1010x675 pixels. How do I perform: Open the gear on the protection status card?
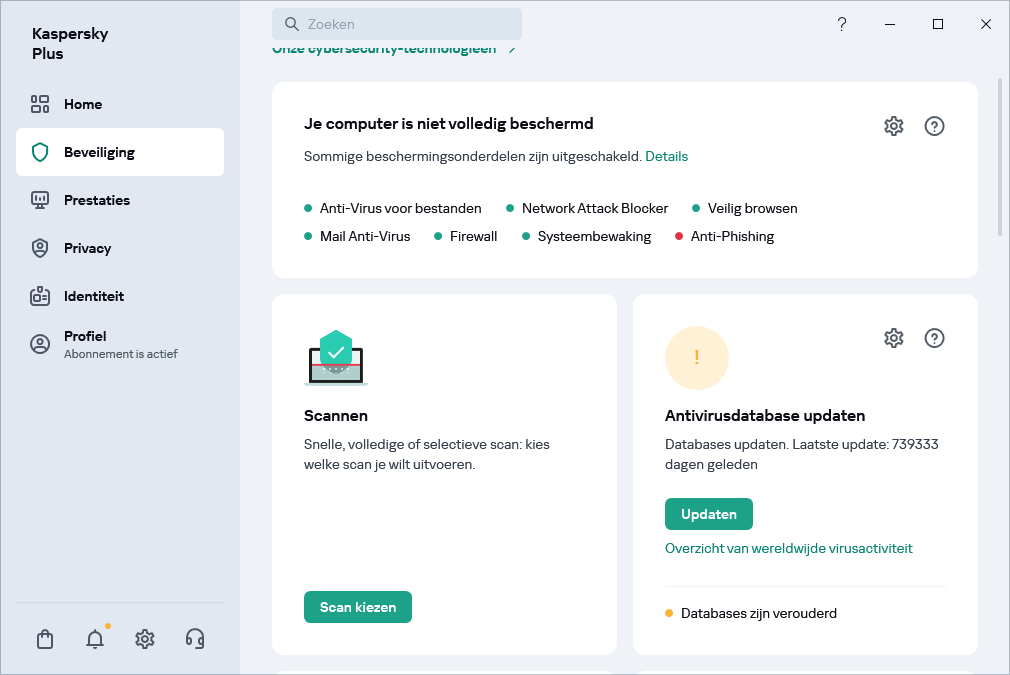[x=893, y=125]
